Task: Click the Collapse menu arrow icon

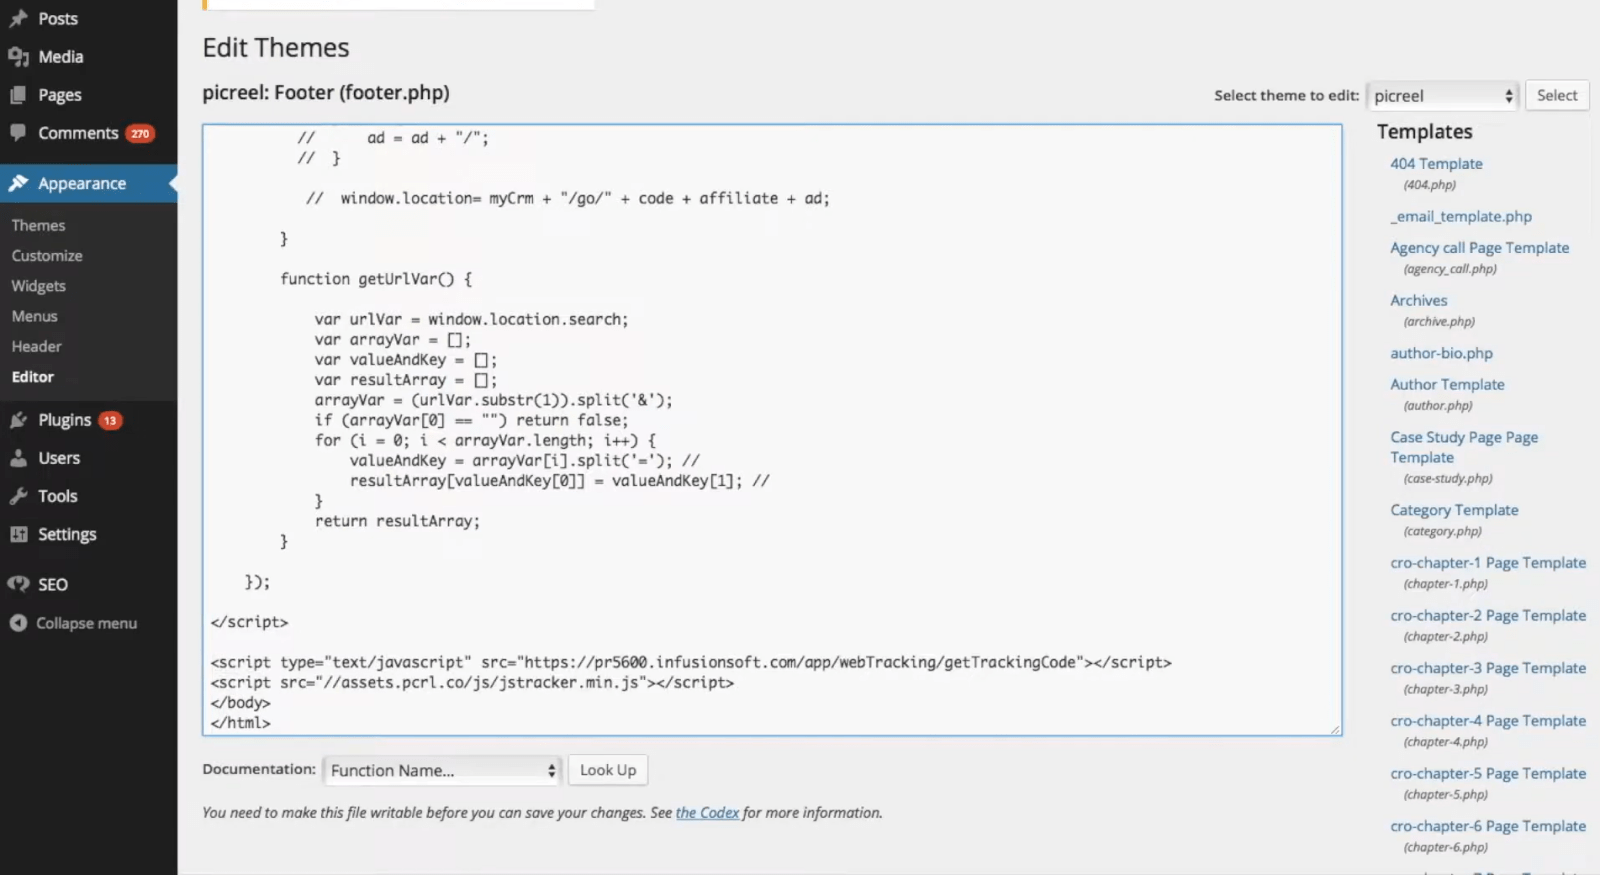Action: [18, 623]
